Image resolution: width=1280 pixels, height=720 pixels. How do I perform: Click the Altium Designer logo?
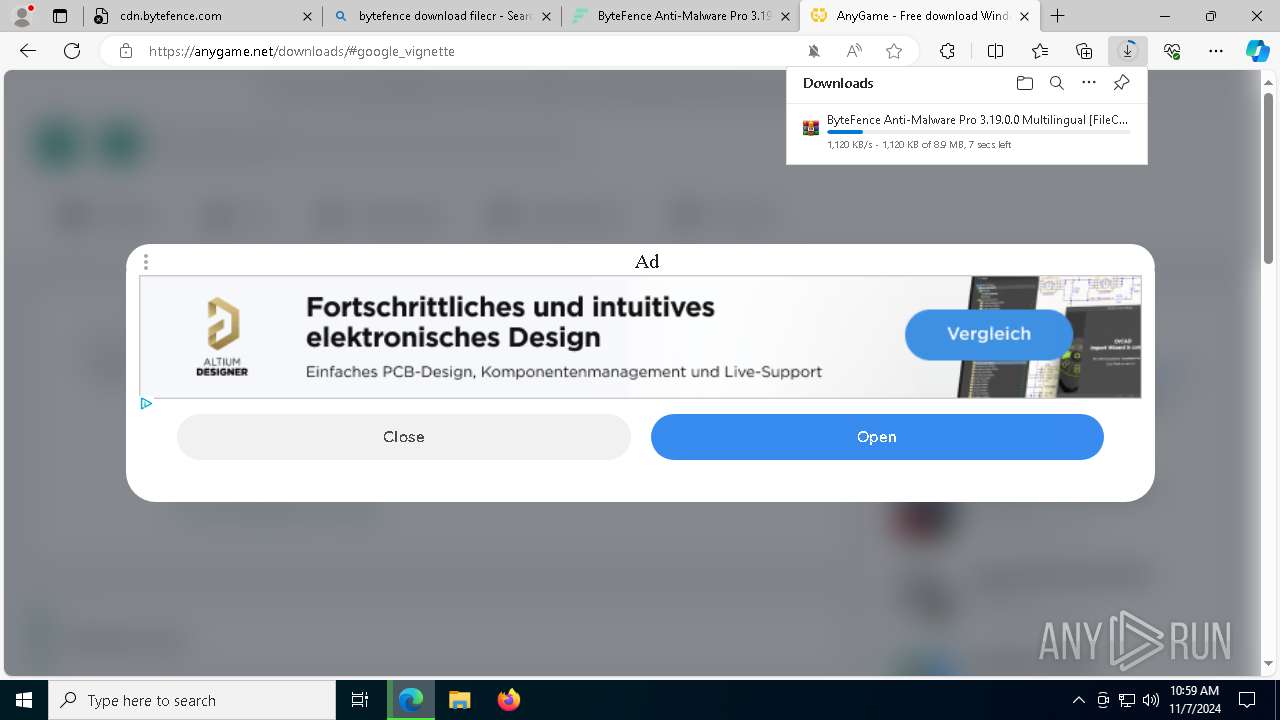click(x=222, y=336)
